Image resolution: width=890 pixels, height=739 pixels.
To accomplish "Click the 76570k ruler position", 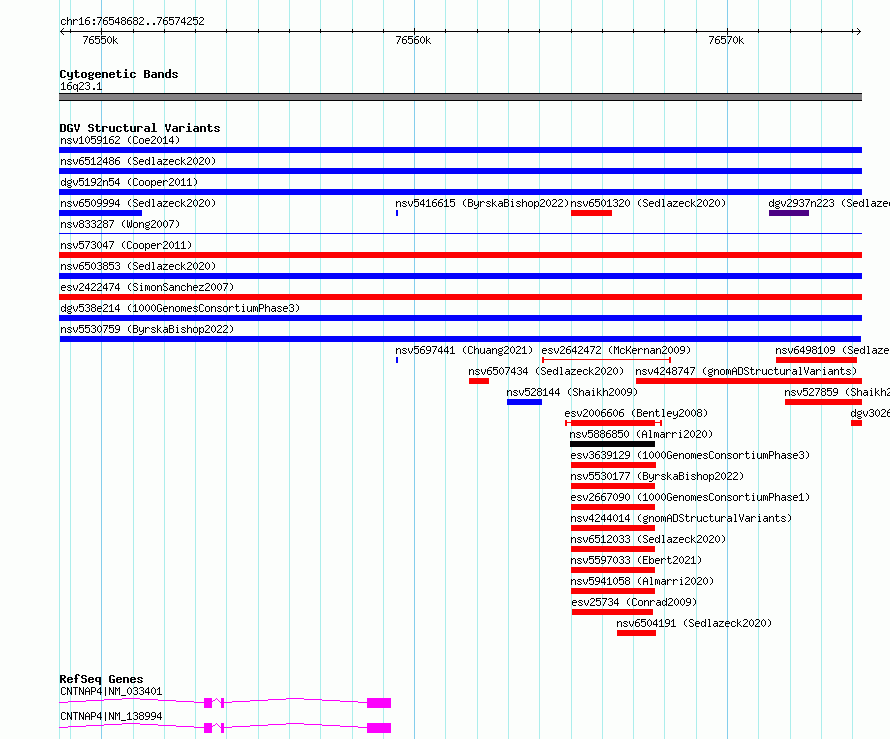I will (726, 40).
